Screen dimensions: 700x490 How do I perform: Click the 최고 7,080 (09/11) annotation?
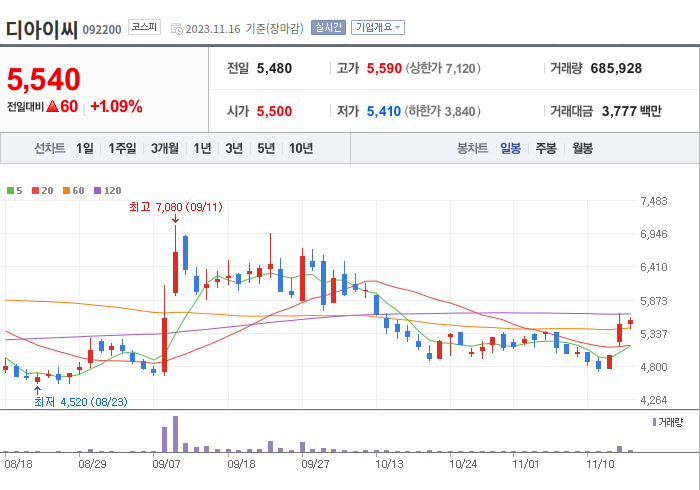pos(175,207)
